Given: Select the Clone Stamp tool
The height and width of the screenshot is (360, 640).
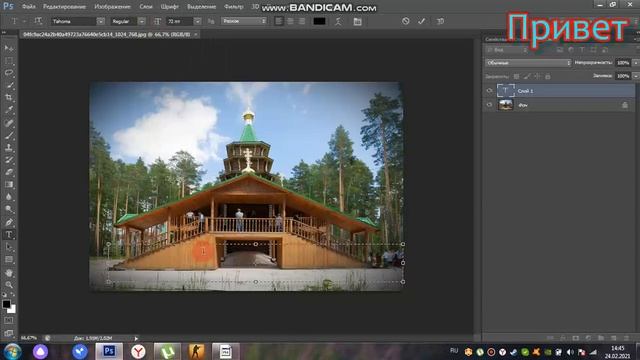Looking at the screenshot, I should coord(9,148).
